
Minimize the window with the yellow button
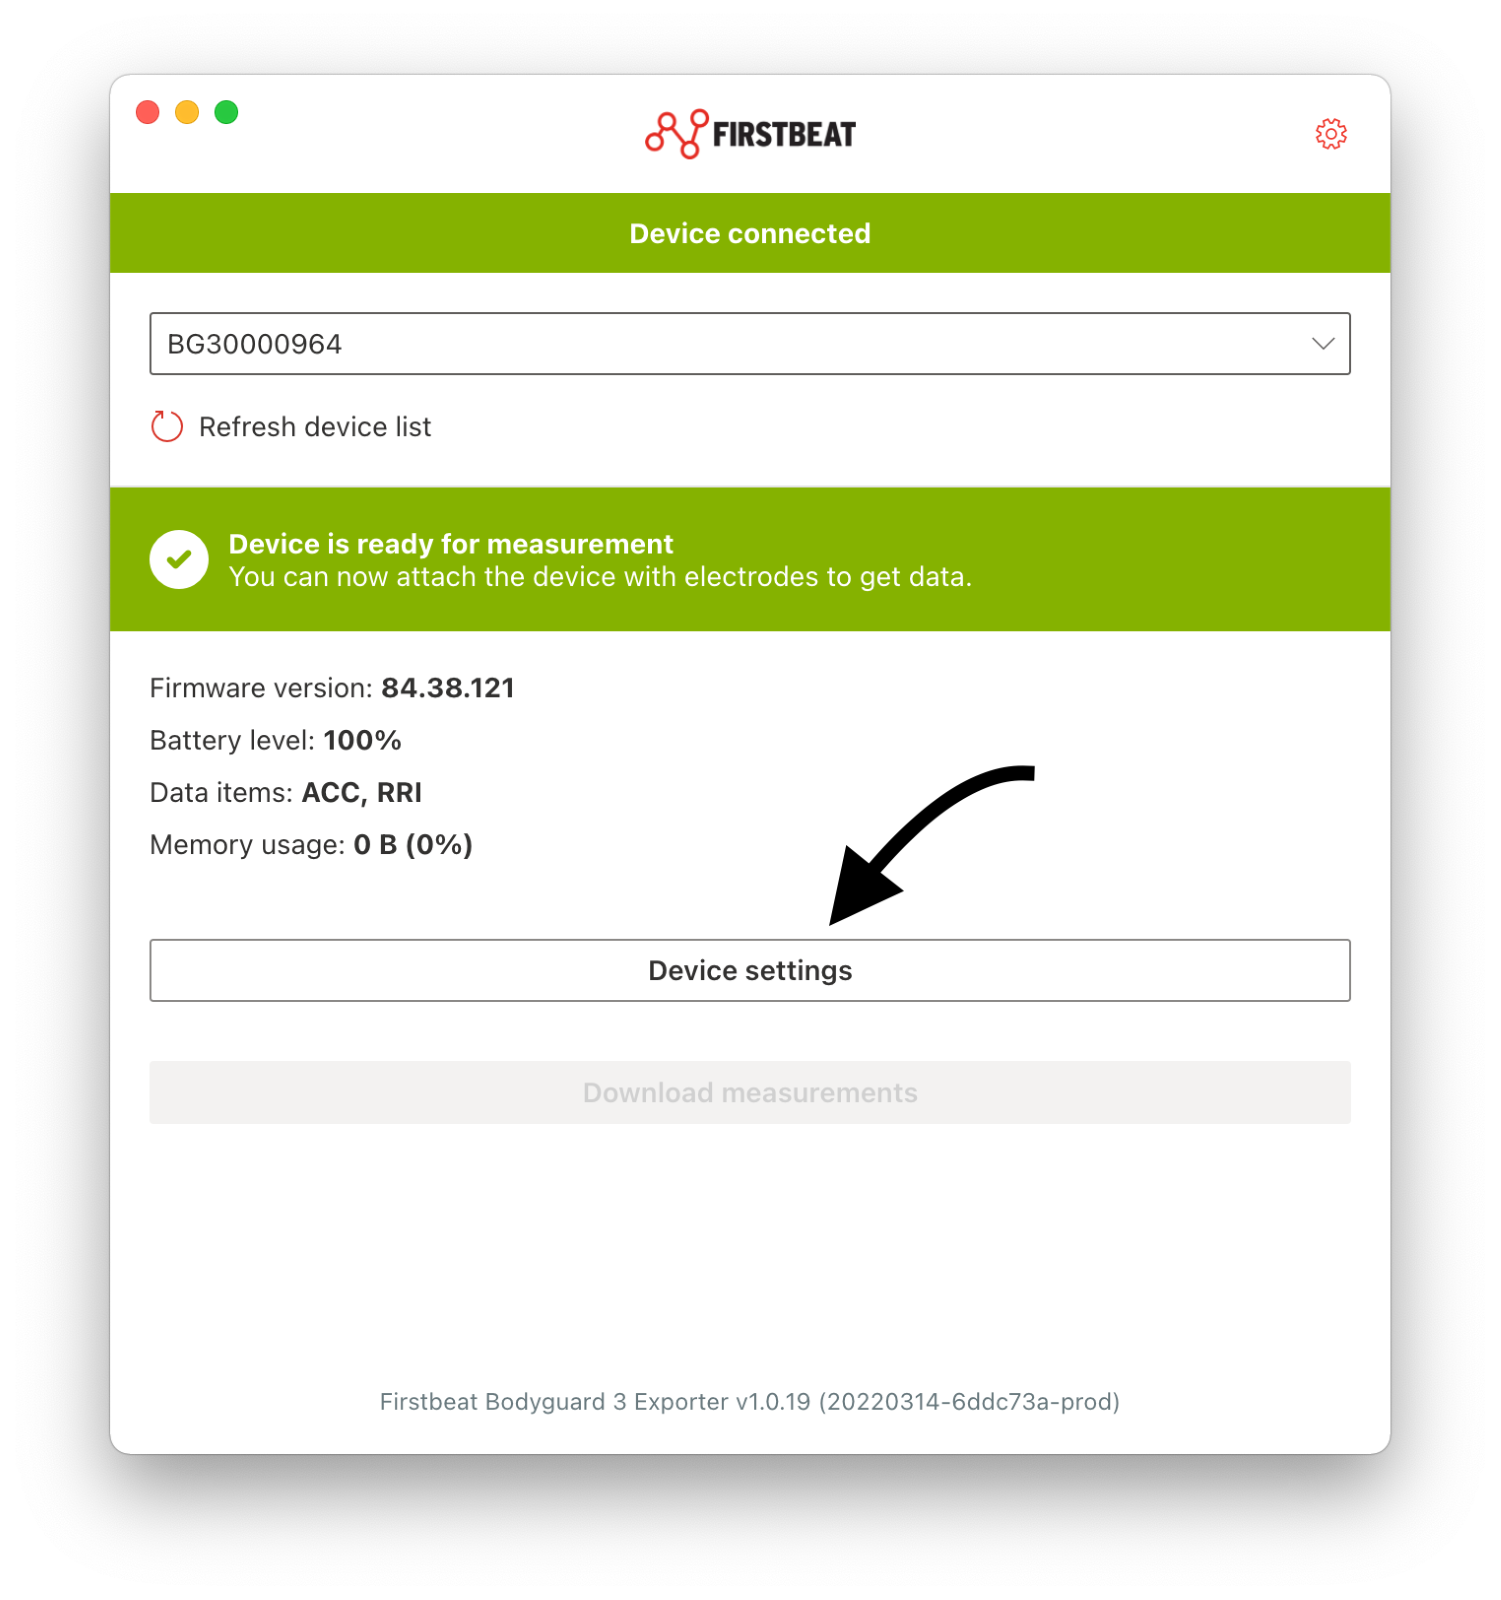pos(187,112)
